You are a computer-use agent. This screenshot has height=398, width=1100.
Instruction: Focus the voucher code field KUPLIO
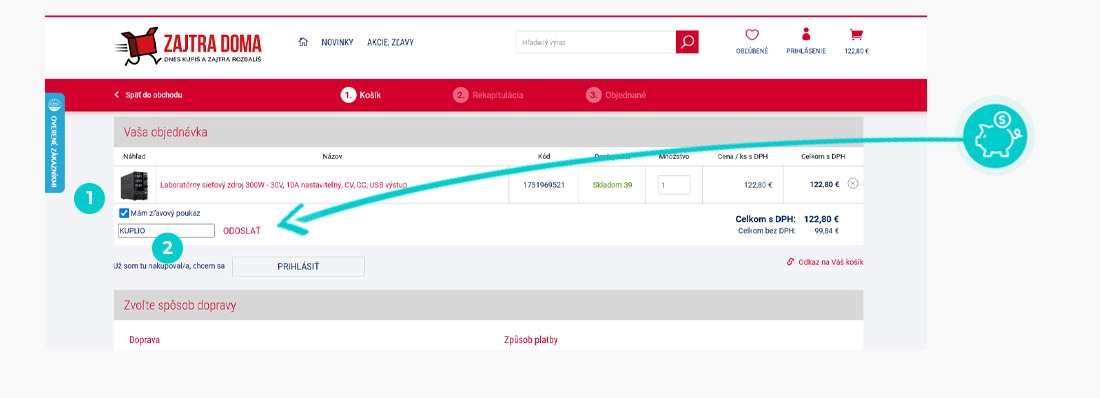[x=166, y=230]
